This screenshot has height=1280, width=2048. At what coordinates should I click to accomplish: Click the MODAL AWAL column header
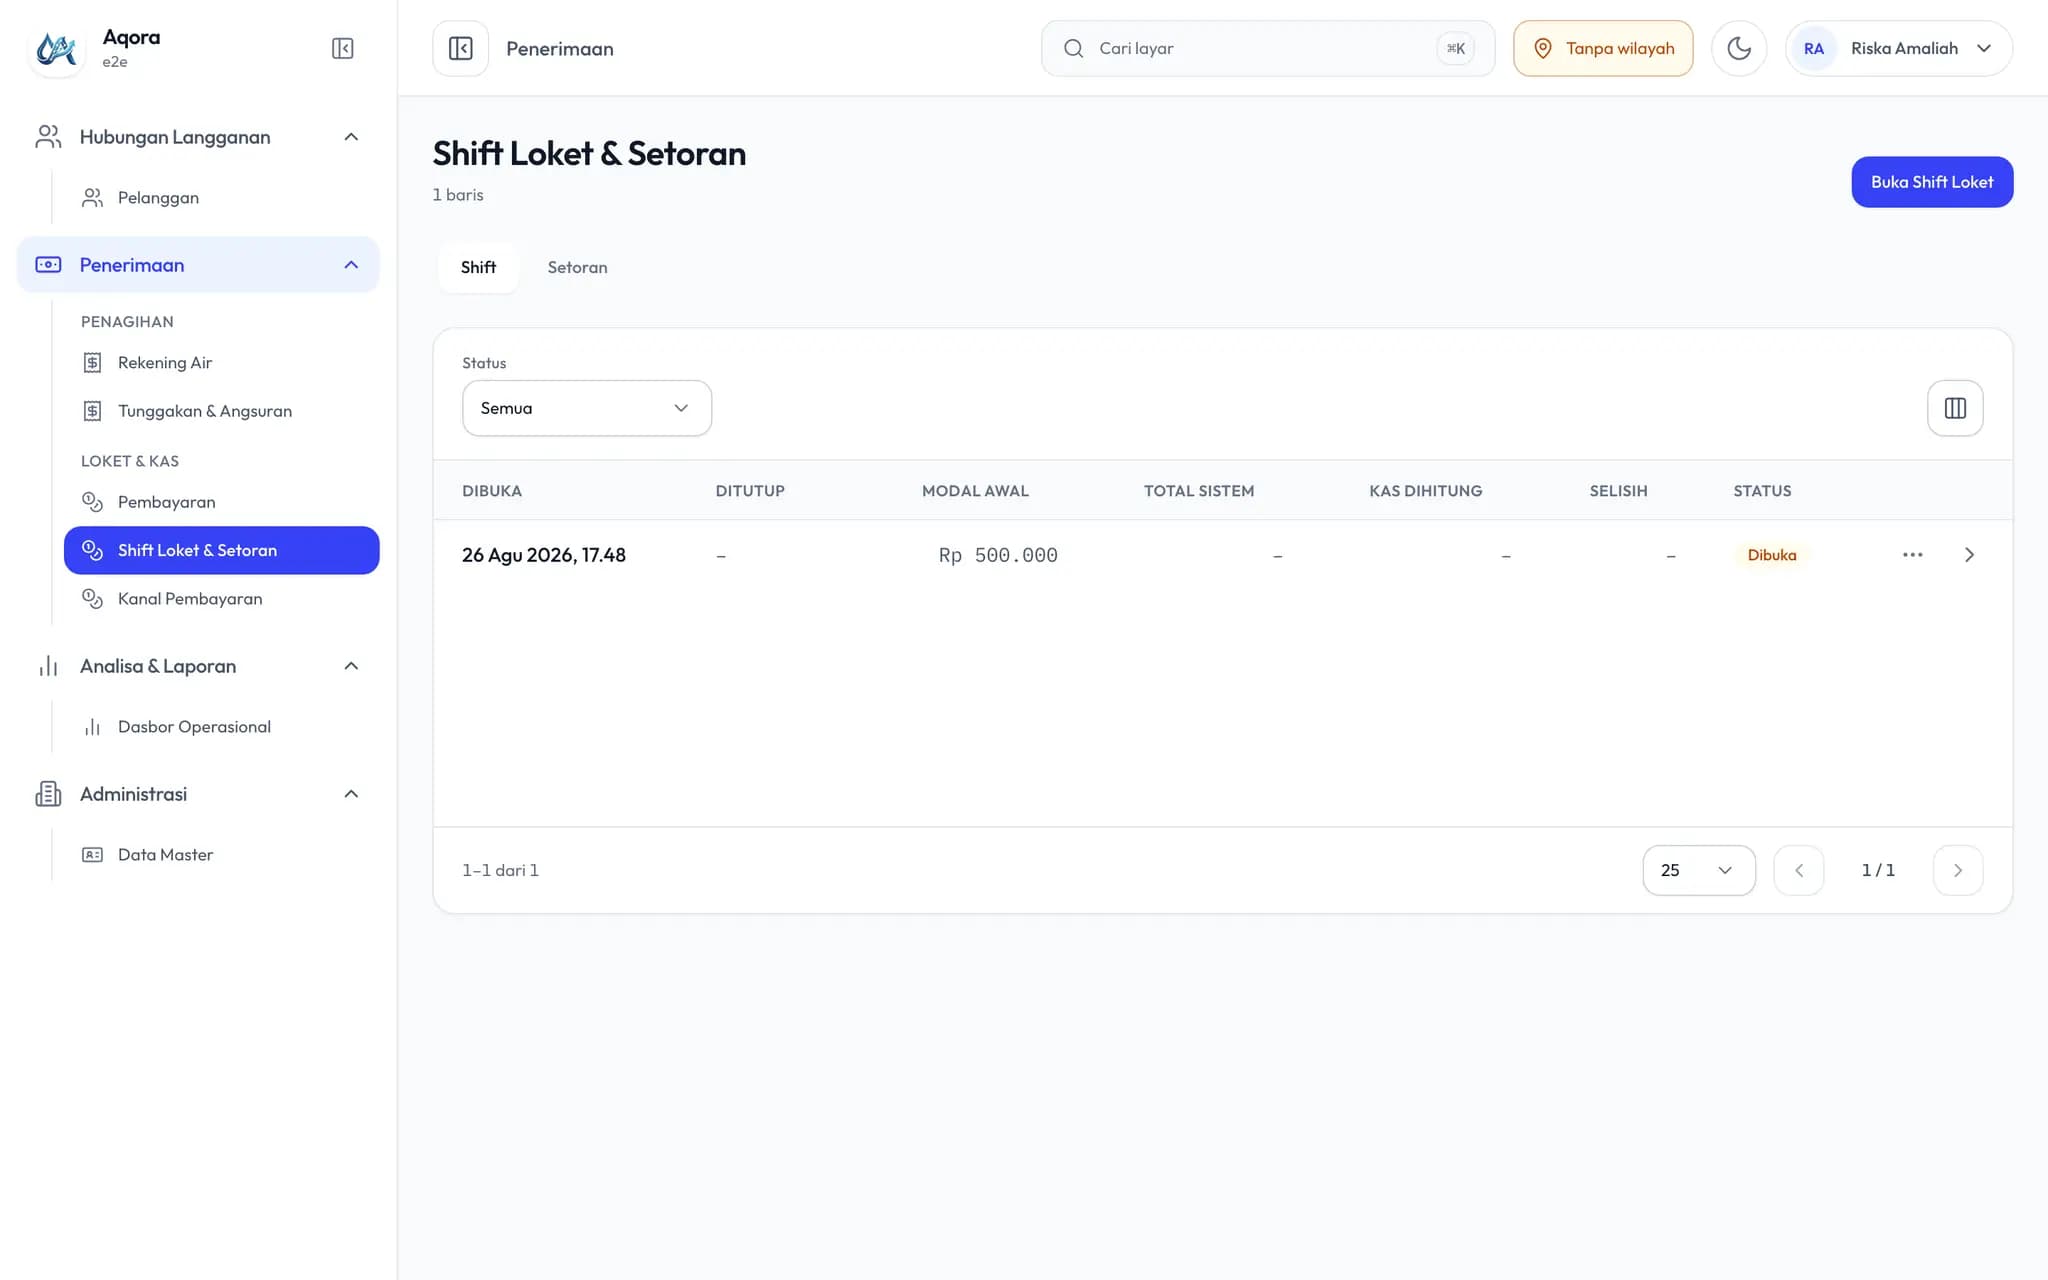point(975,491)
